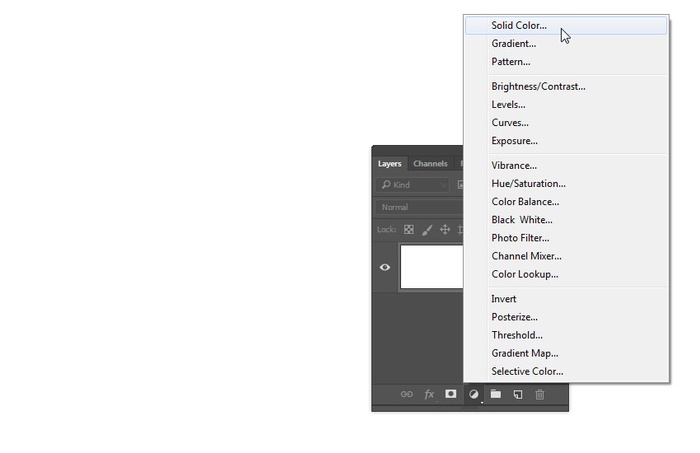Image resolution: width=700 pixels, height=453 pixels.
Task: Click the link layers icon
Action: tap(406, 395)
